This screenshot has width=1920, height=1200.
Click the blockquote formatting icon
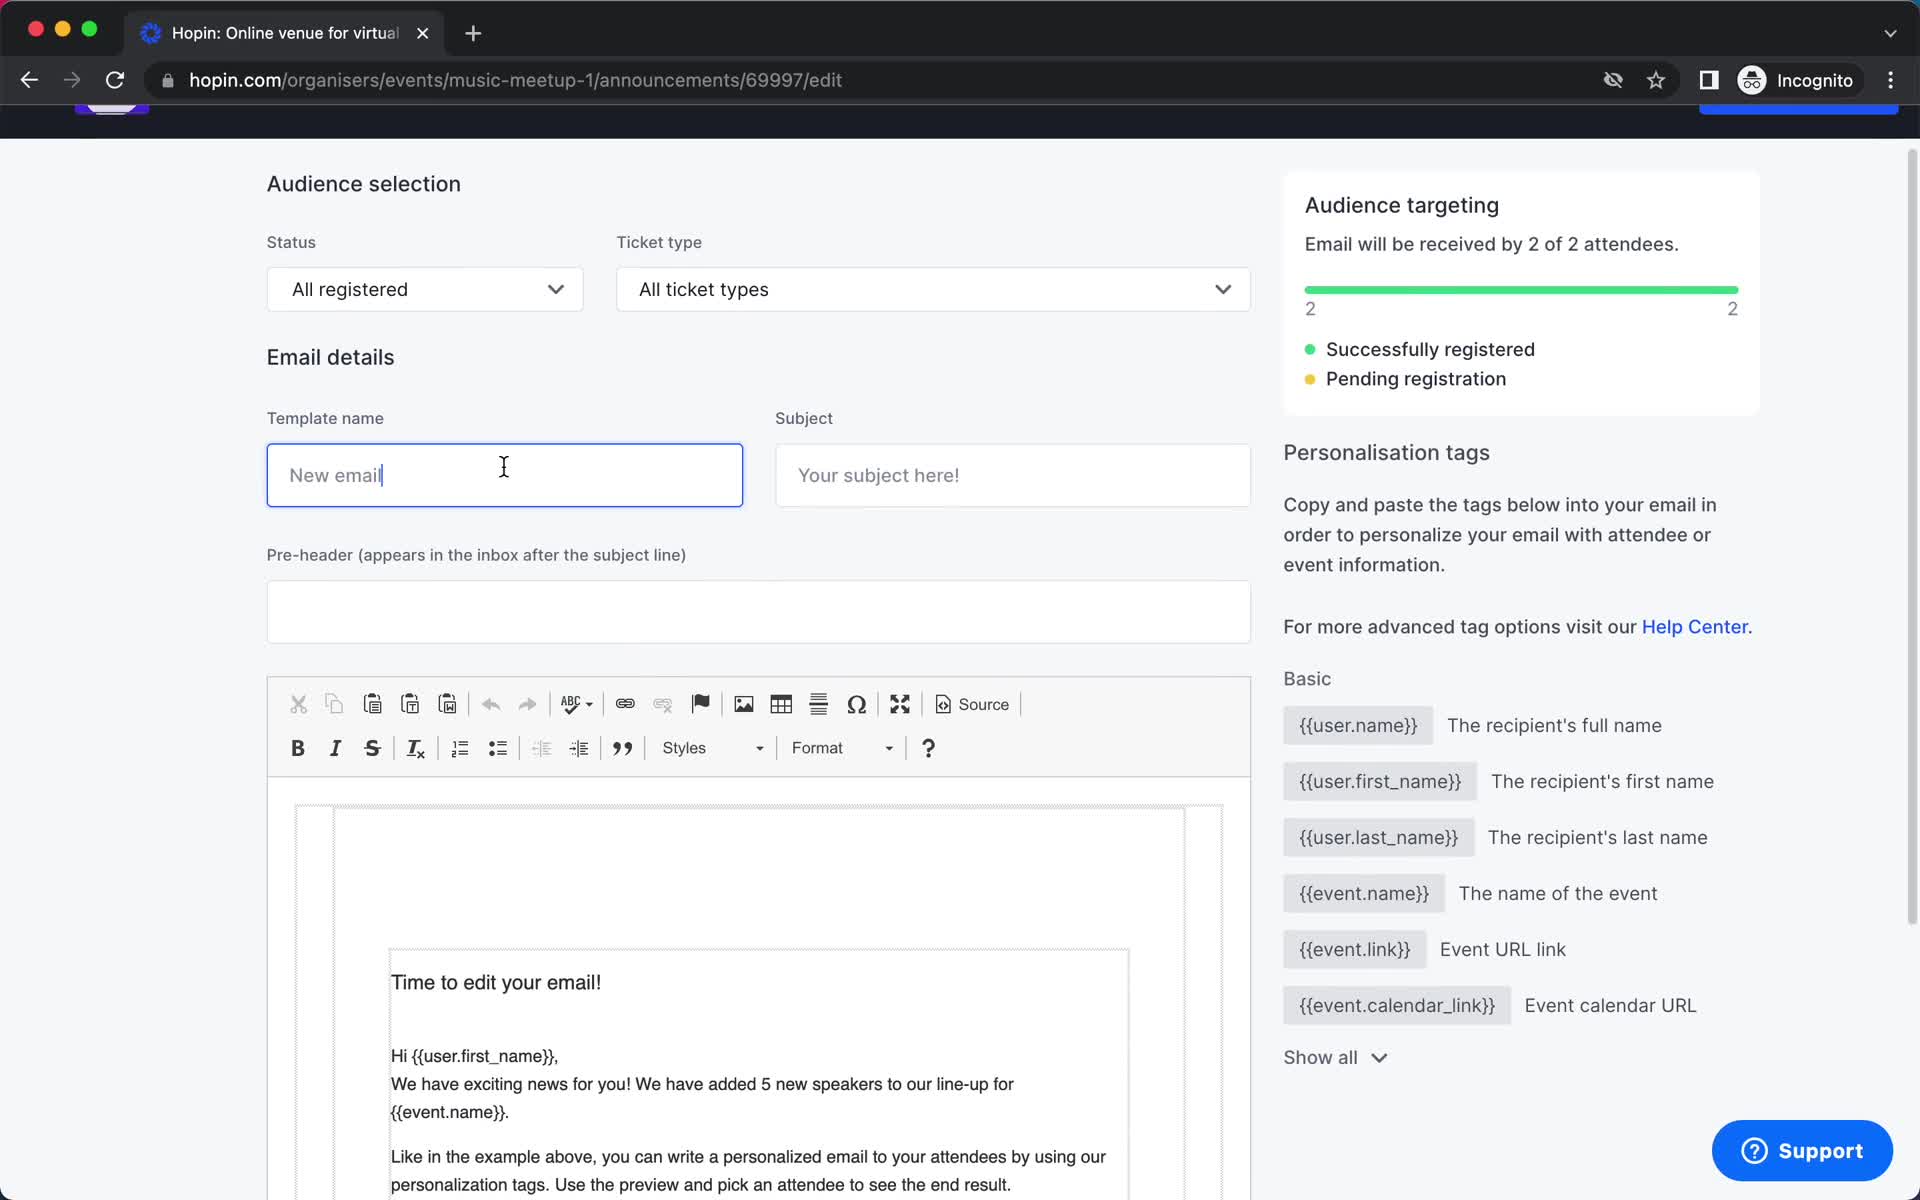click(x=621, y=747)
